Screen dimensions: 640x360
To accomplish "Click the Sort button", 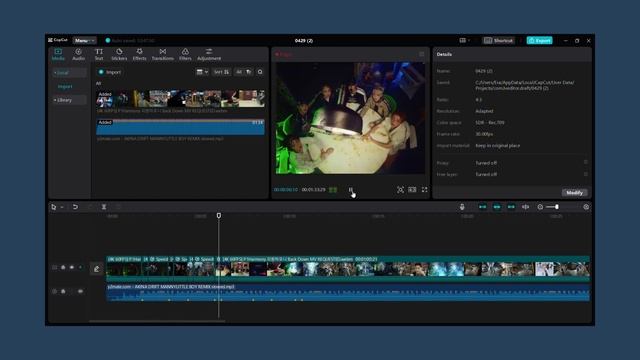I will tap(222, 72).
